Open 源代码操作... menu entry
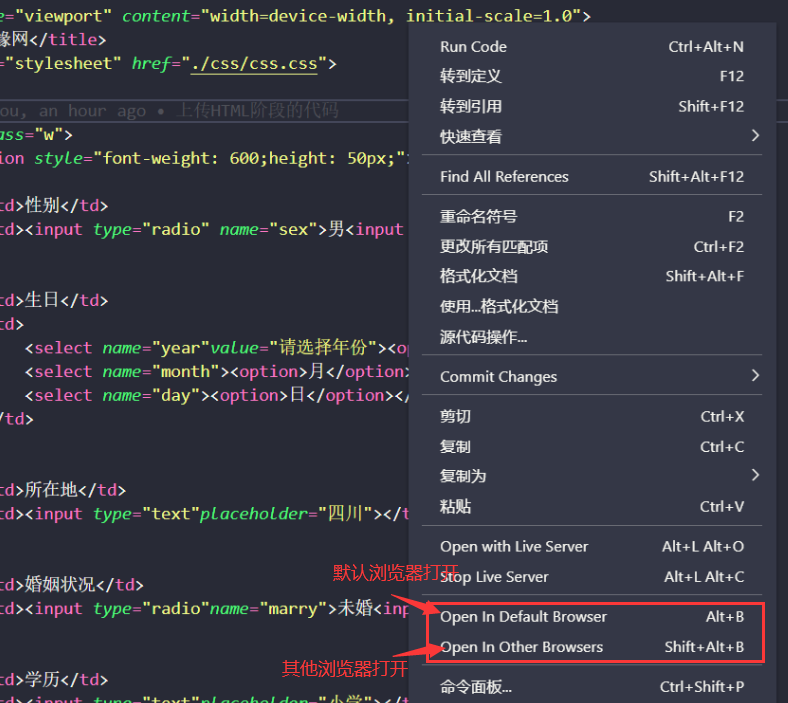The image size is (788, 703). click(x=592, y=337)
